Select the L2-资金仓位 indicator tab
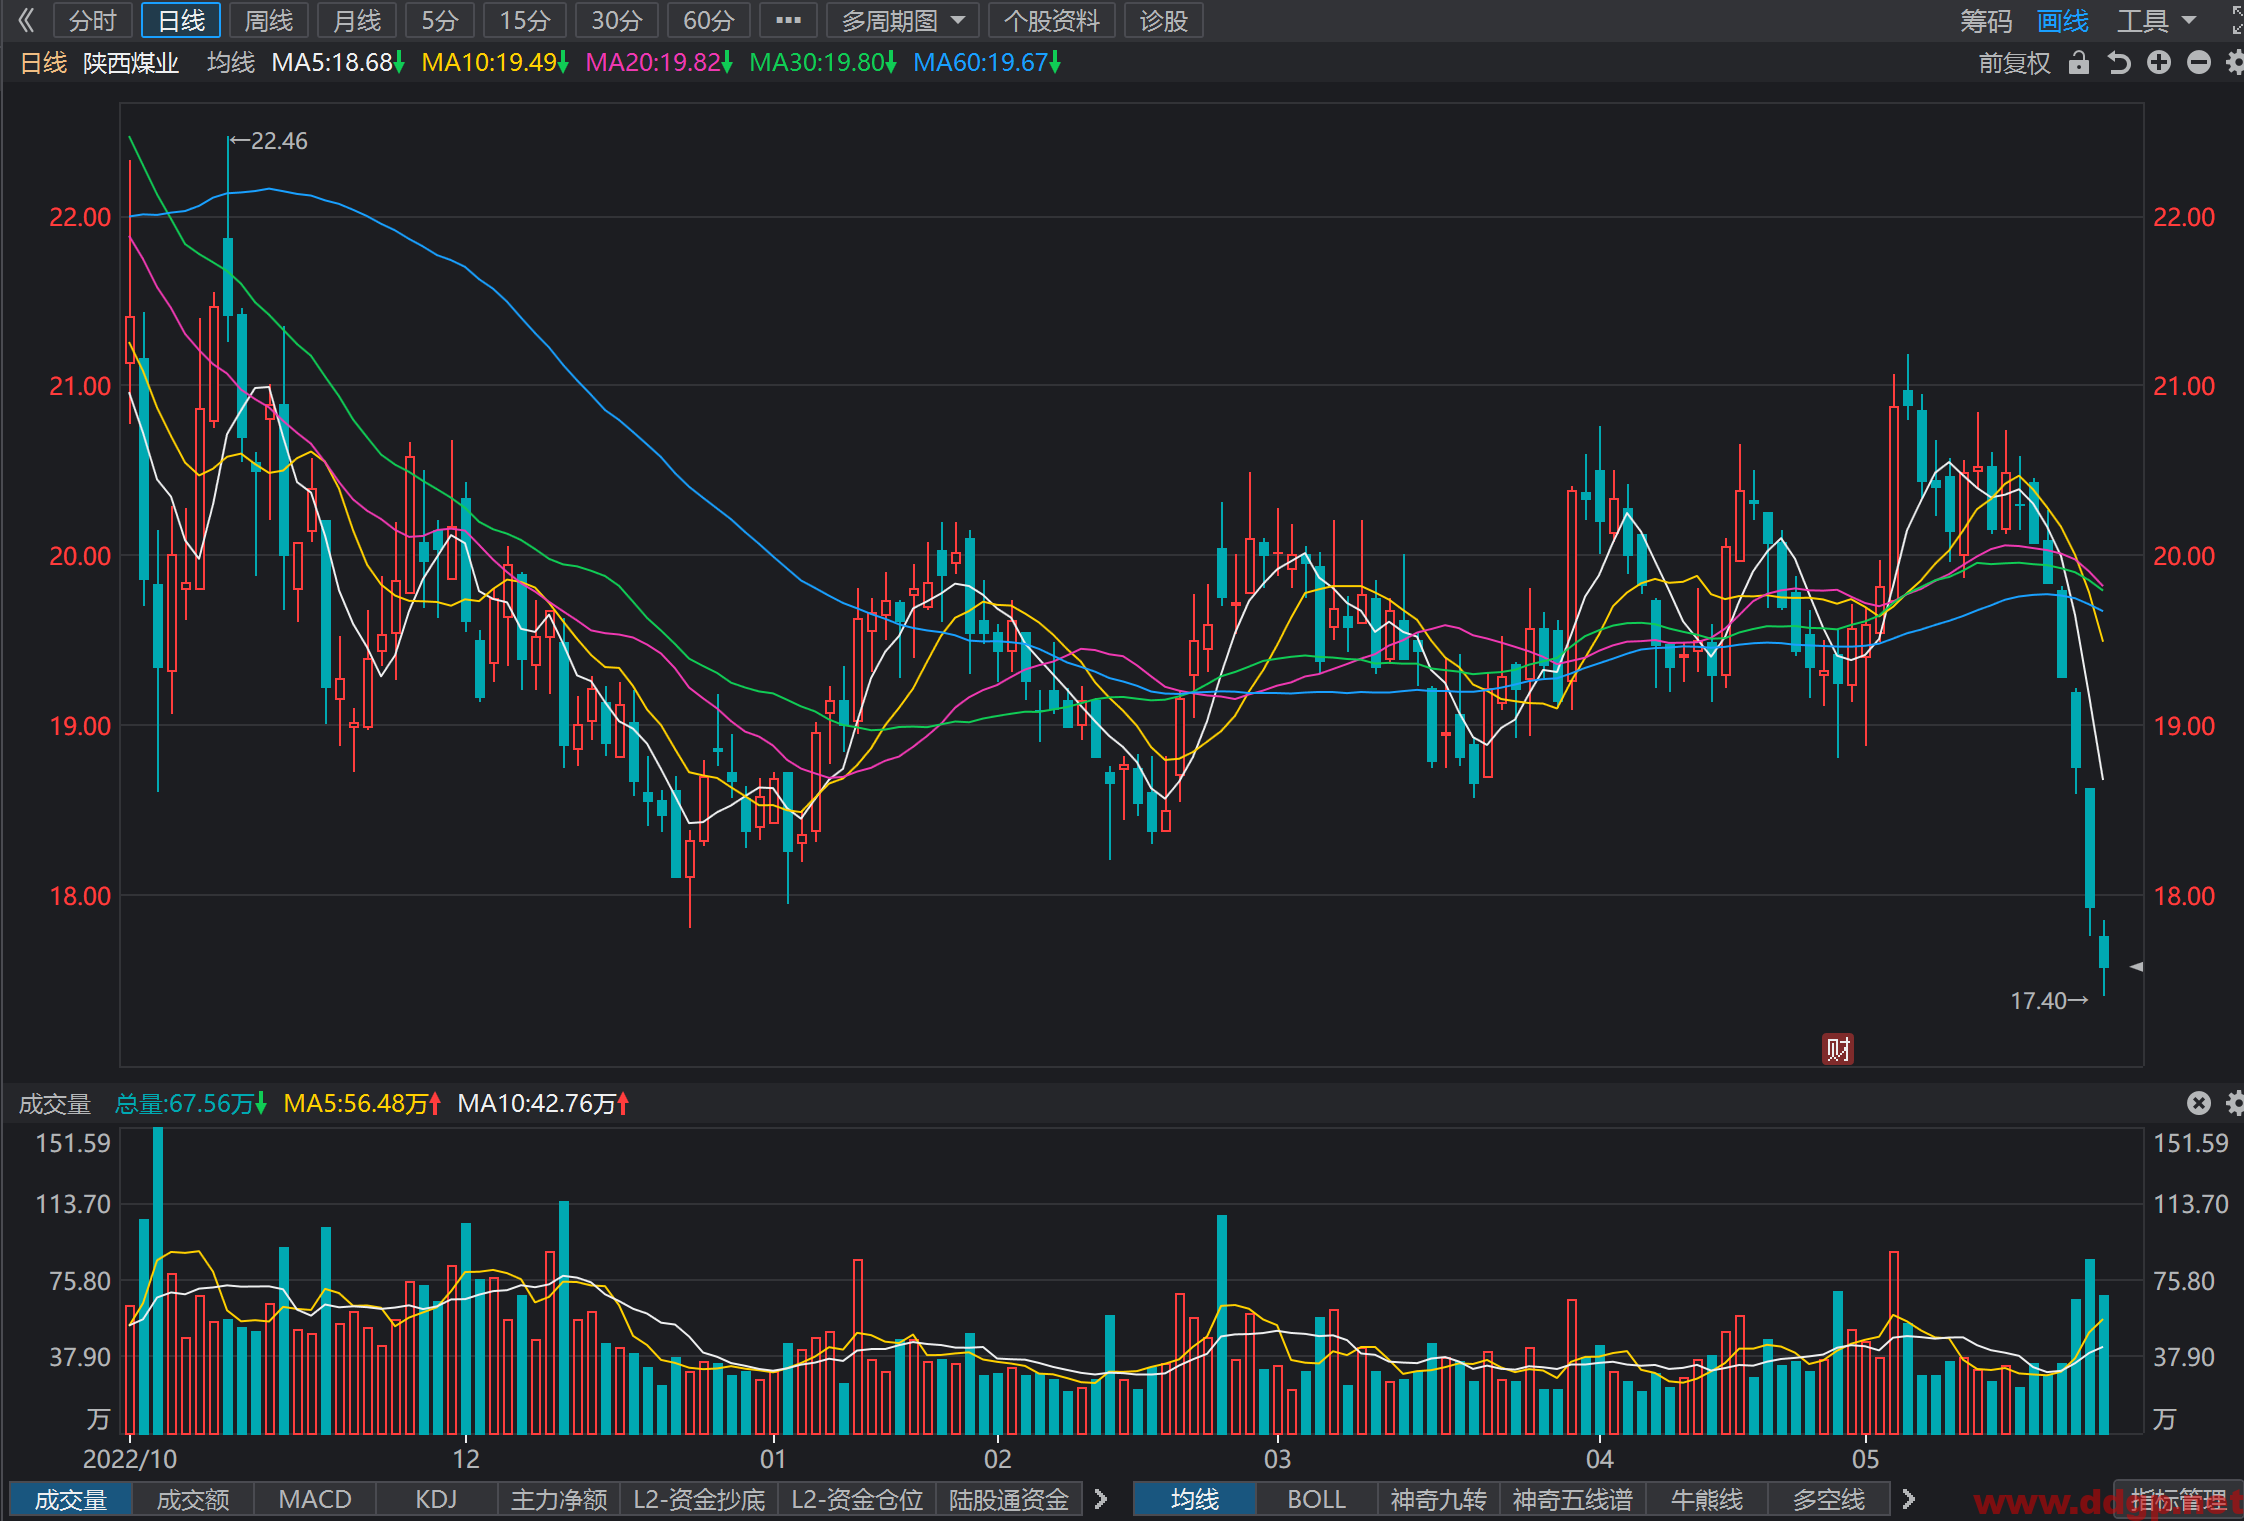The height and width of the screenshot is (1521, 2244). [x=857, y=1500]
